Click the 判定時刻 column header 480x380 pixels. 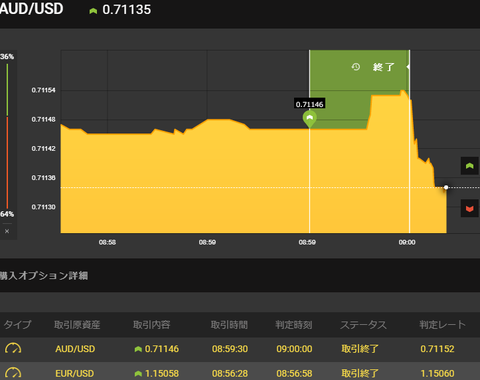pyautogui.click(x=294, y=325)
